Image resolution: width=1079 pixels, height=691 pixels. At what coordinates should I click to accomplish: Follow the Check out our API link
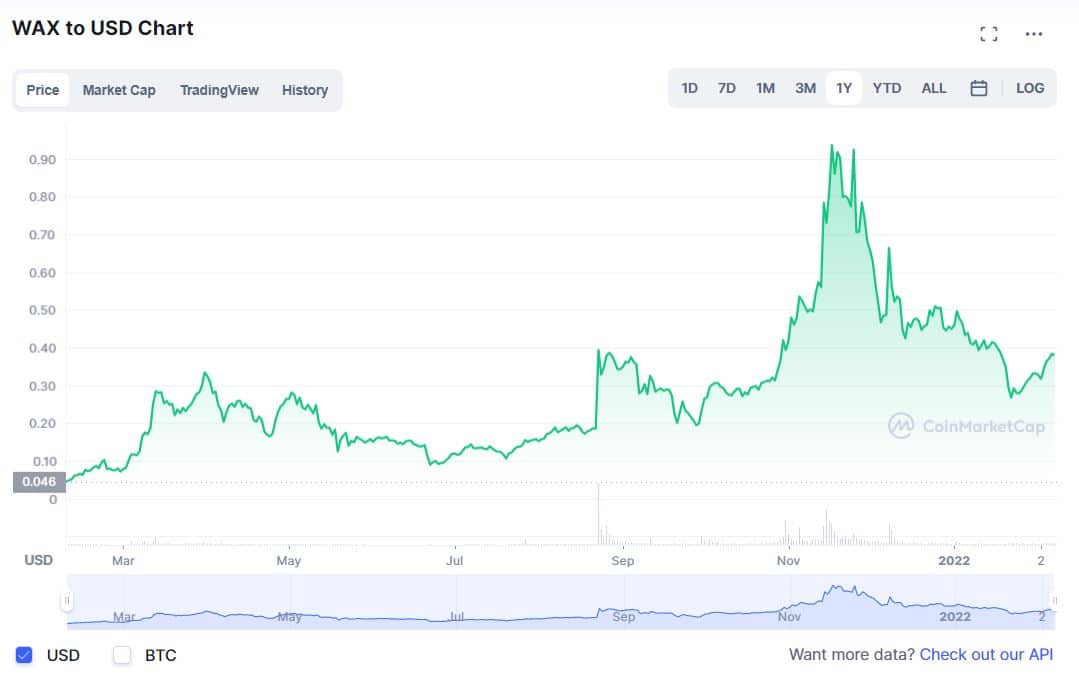(x=986, y=655)
